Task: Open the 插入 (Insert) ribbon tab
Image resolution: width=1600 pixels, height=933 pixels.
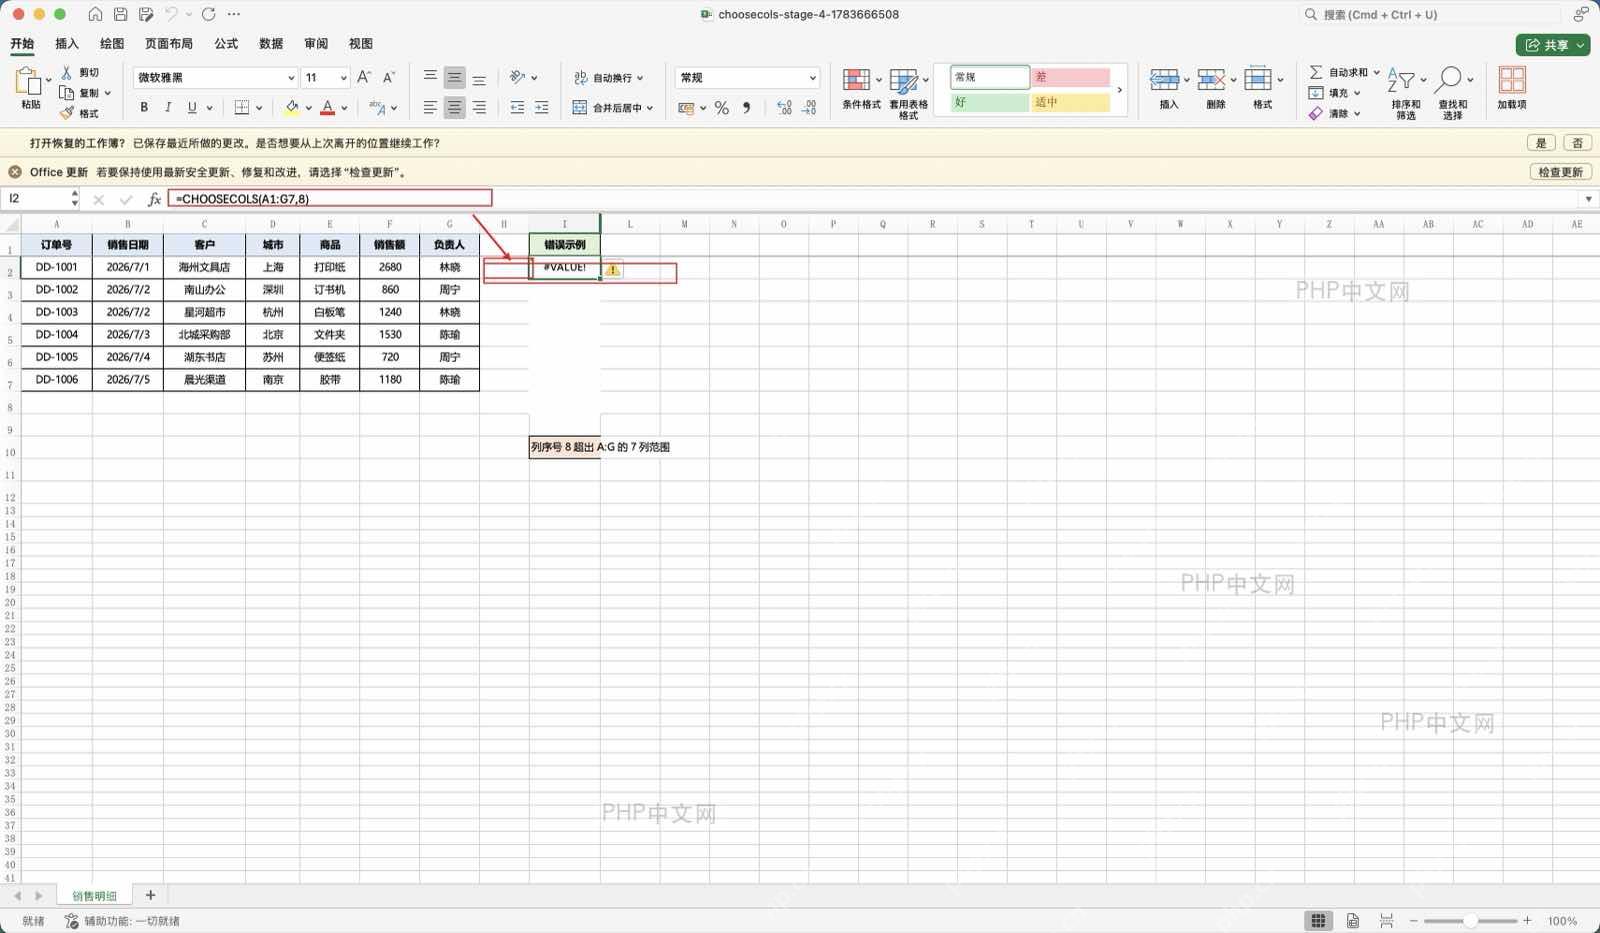Action: pos(67,44)
